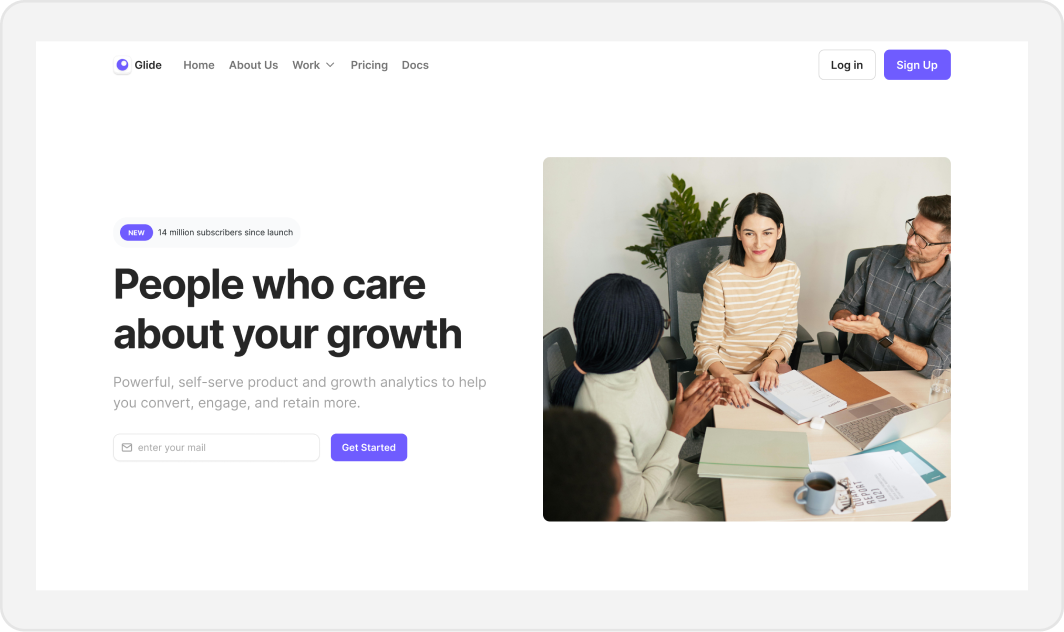Open the Home nav link
1064x632 pixels.
pos(199,65)
